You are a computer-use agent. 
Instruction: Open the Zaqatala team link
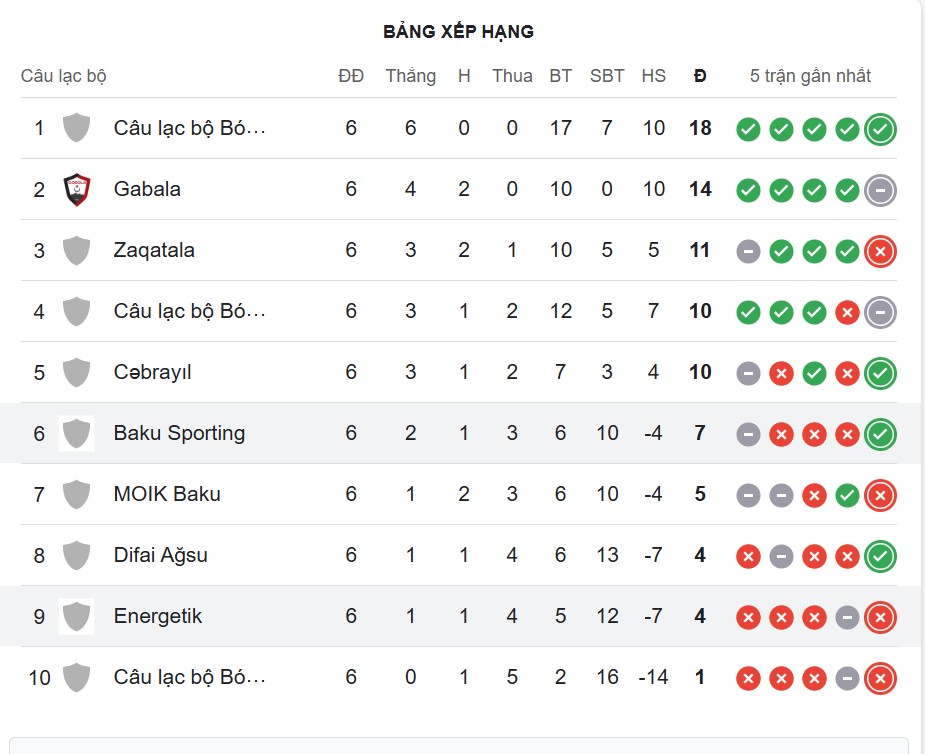(154, 250)
